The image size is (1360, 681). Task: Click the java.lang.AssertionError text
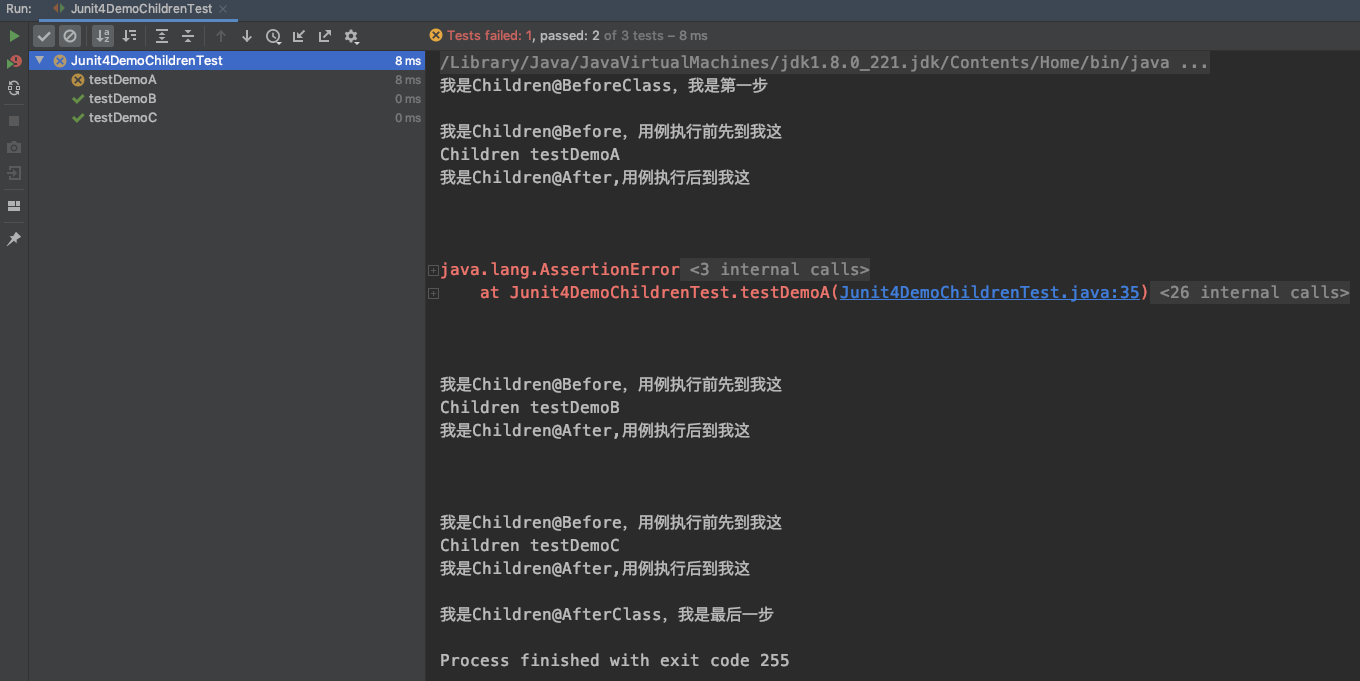pos(560,270)
